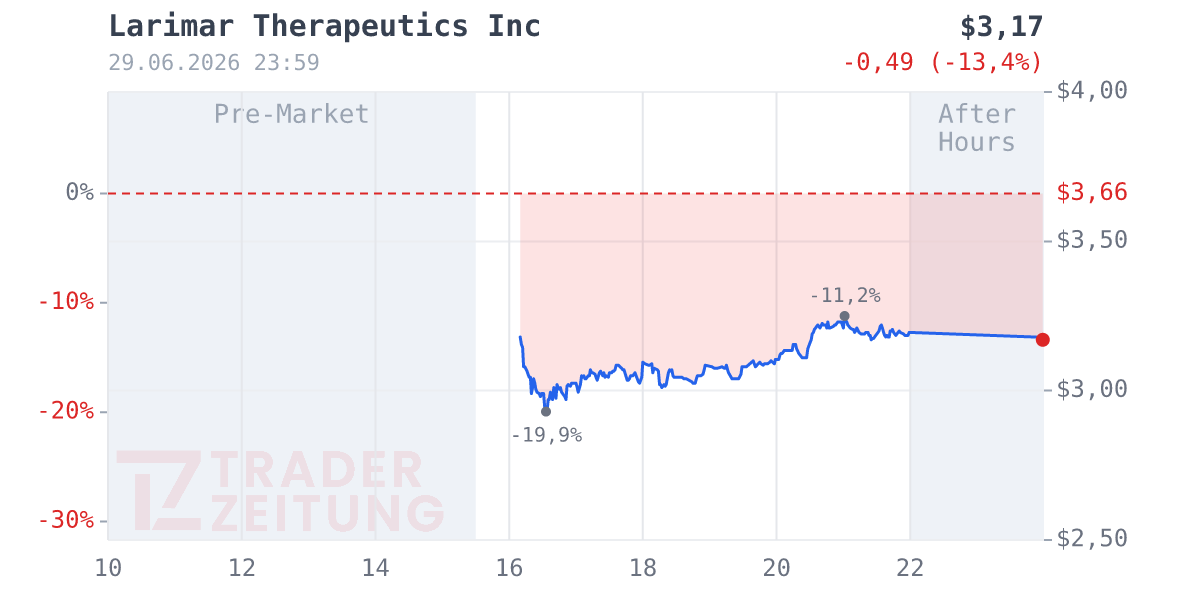This screenshot has width=1200, height=600.
Task: Click the $3,66 previous close label
Action: tap(1092, 192)
